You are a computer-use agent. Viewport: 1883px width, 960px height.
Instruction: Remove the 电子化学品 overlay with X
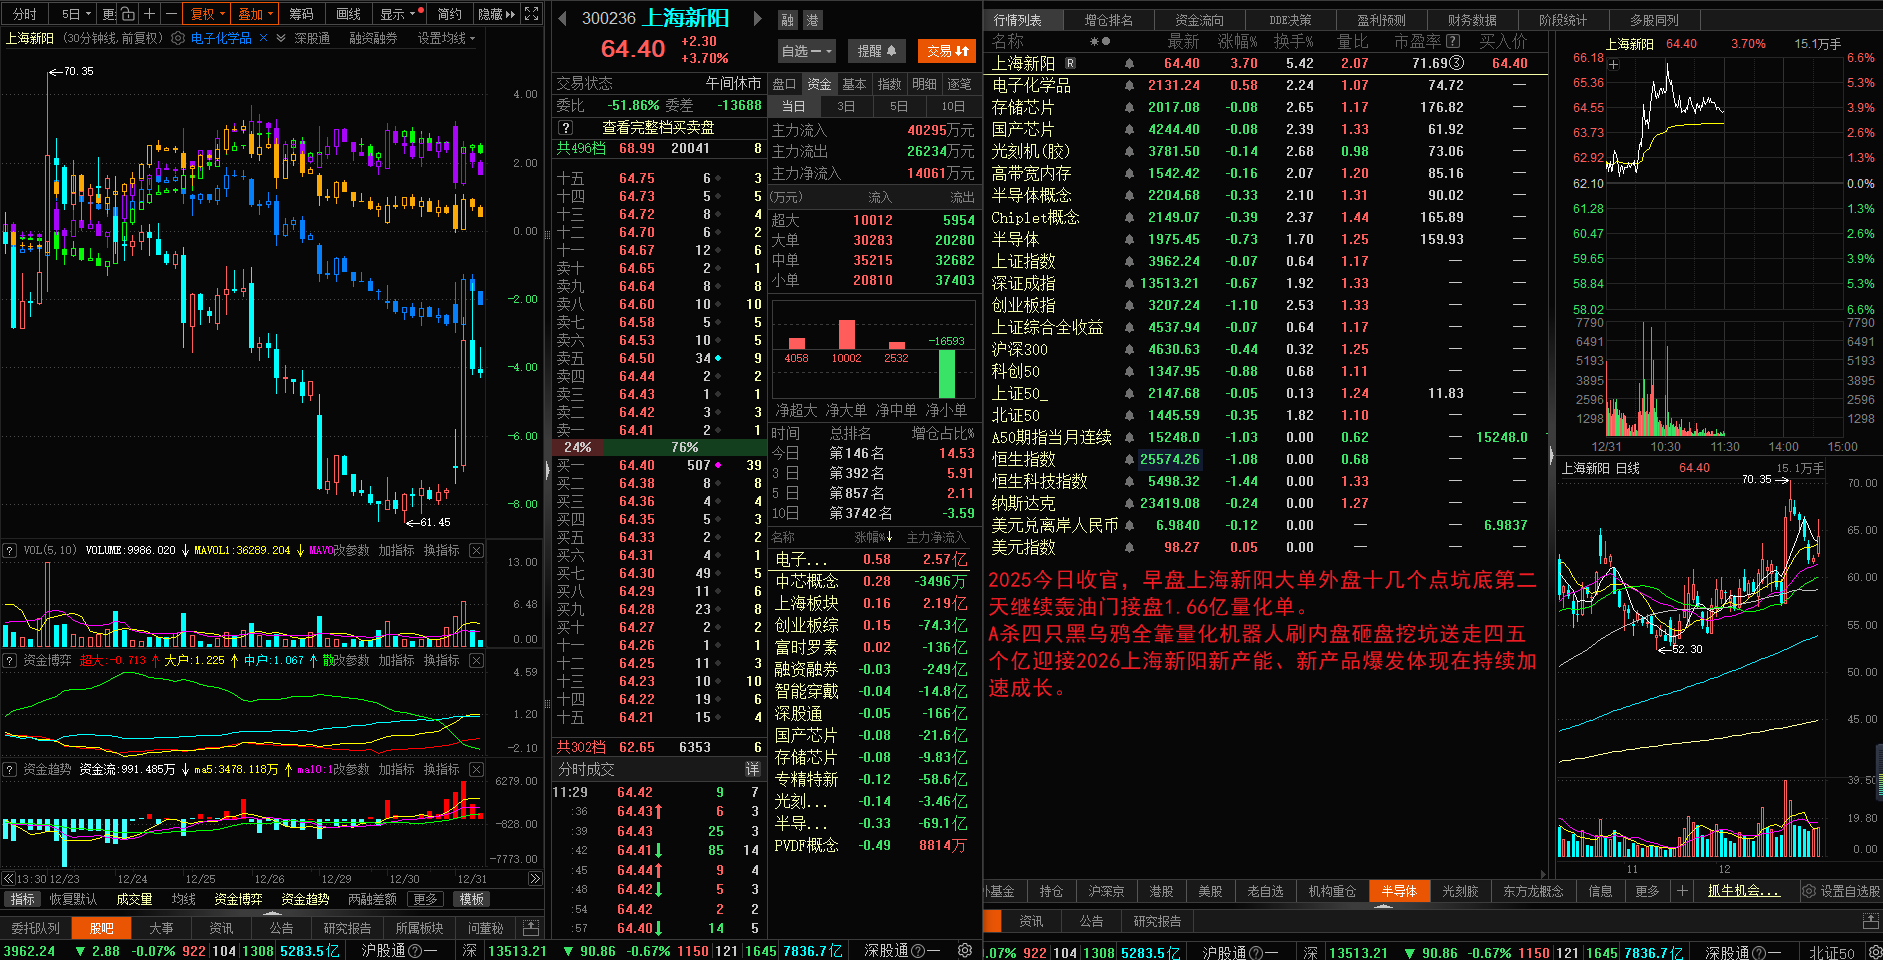click(x=263, y=38)
